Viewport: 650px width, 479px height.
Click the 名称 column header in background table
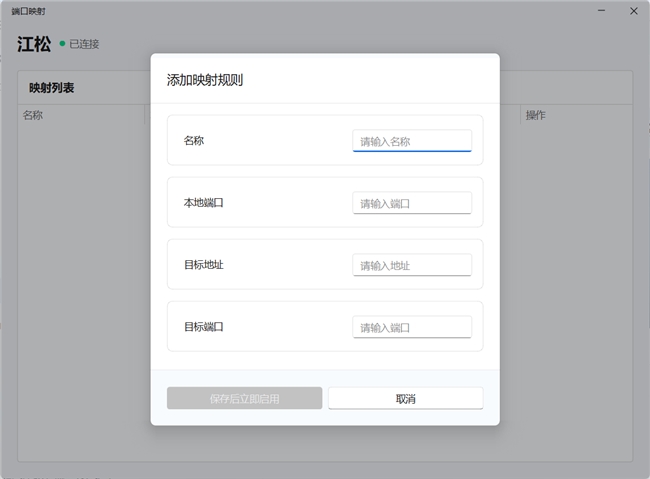click(33, 115)
